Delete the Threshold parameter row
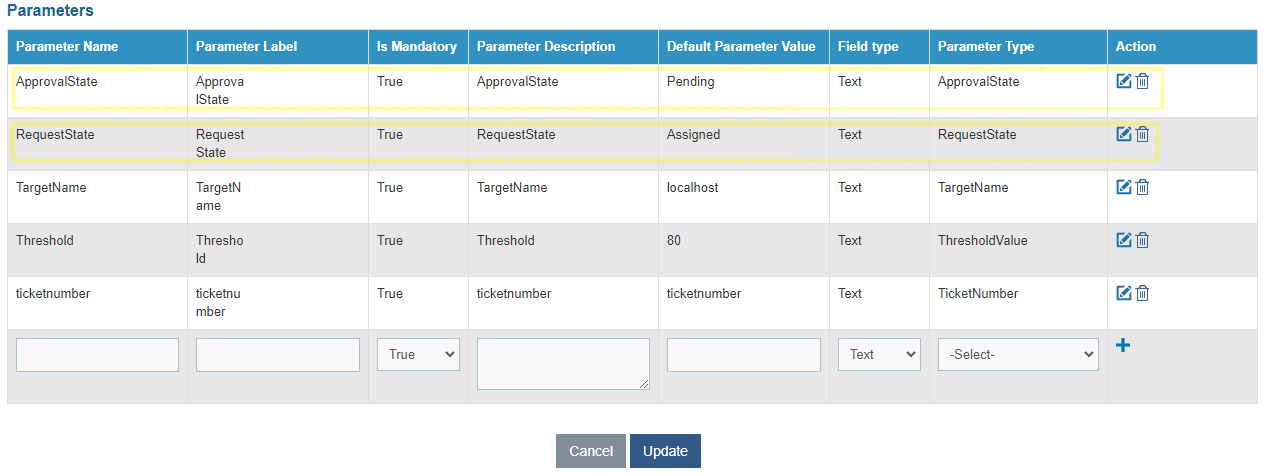Image resolution: width=1270 pixels, height=474 pixels. [x=1142, y=240]
